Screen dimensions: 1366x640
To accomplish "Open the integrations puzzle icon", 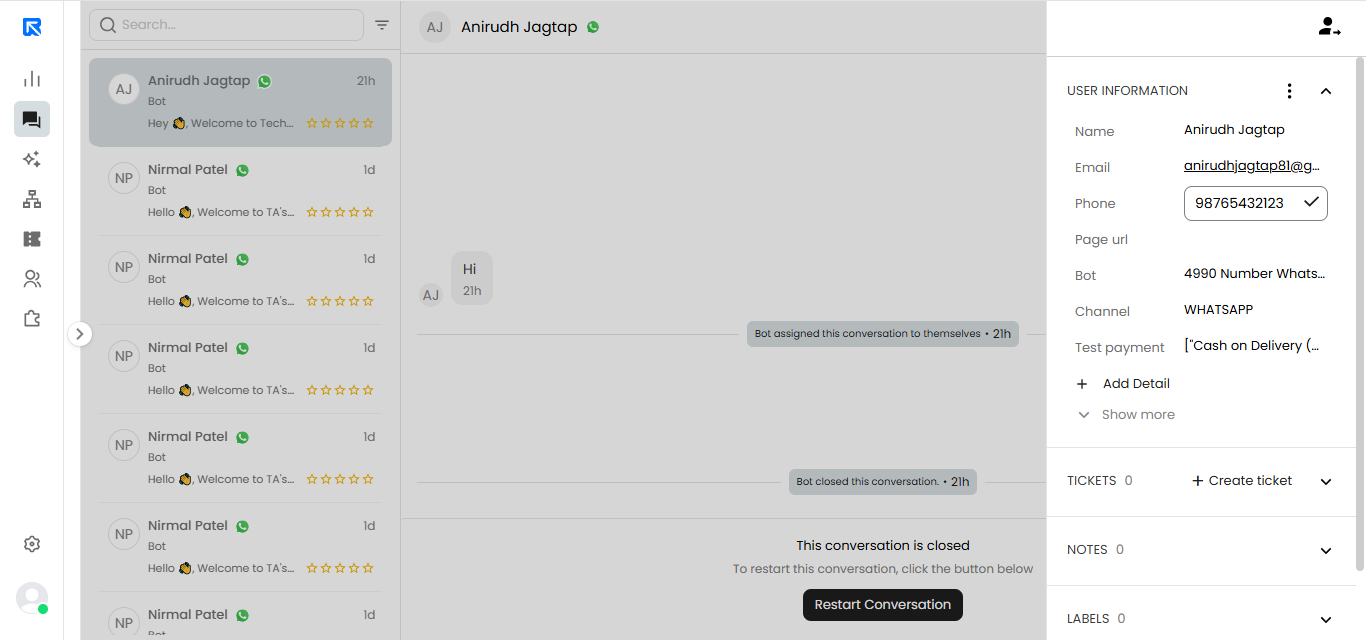I will (32, 319).
